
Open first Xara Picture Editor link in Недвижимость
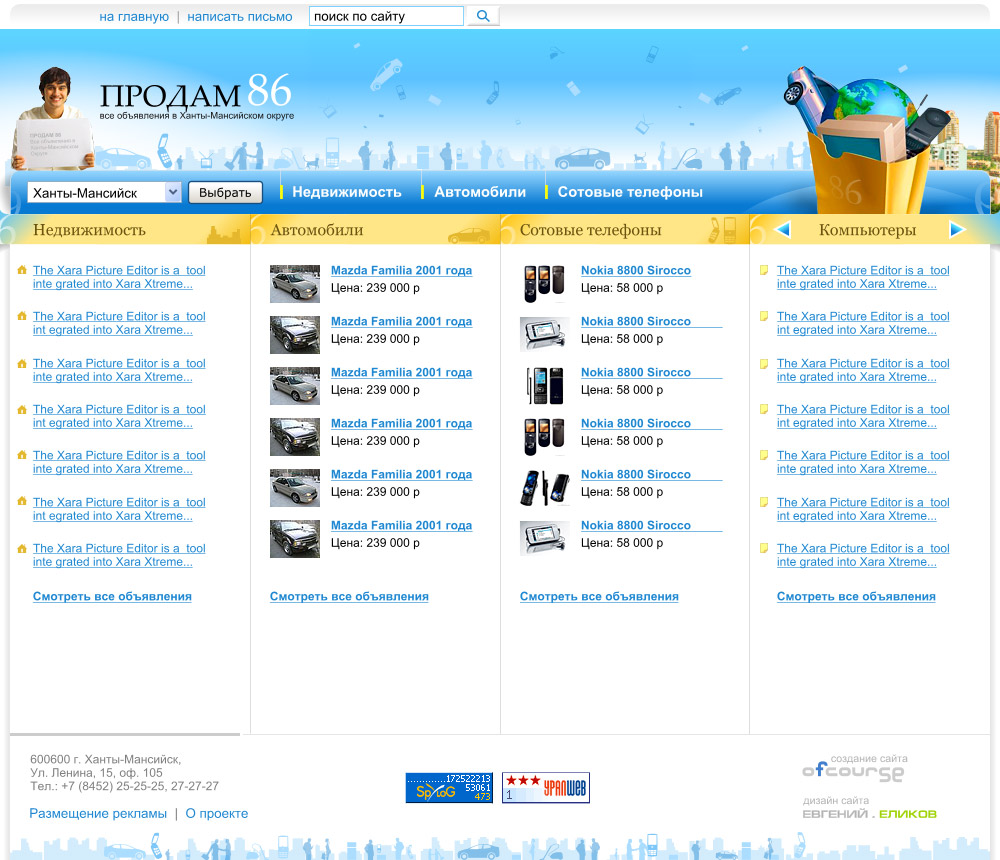pos(119,277)
